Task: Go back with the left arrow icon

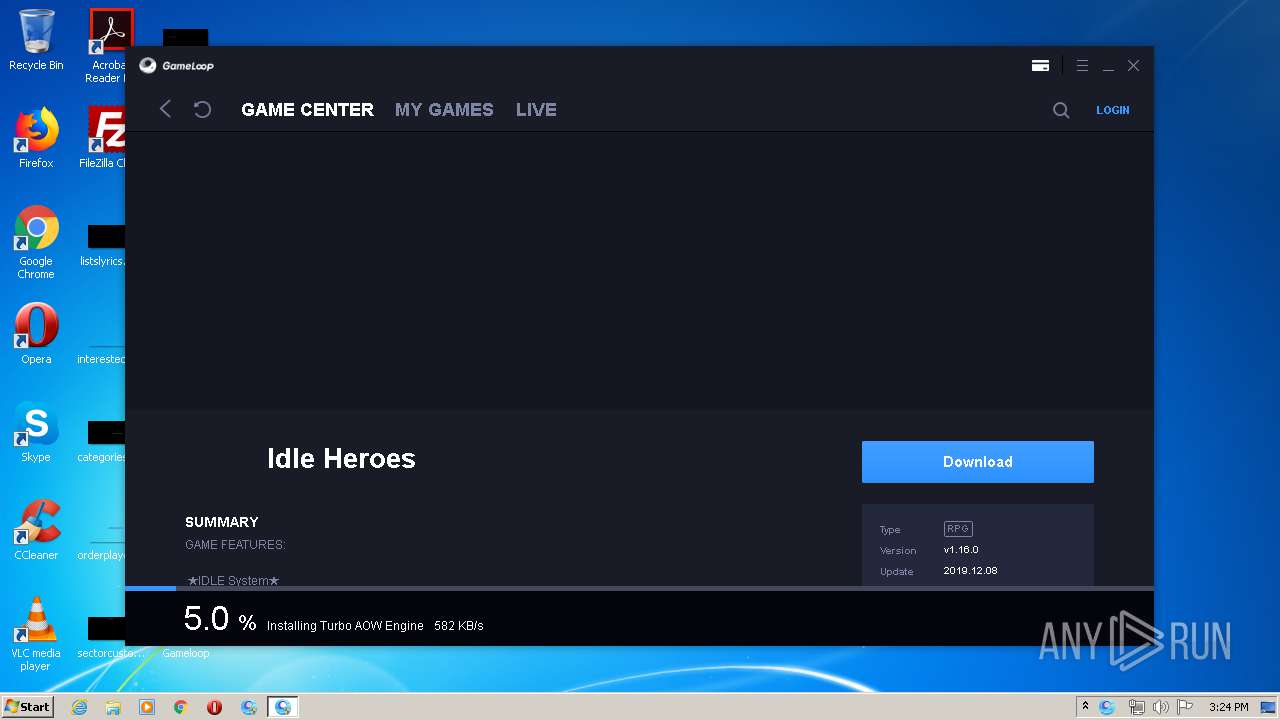Action: (166, 109)
